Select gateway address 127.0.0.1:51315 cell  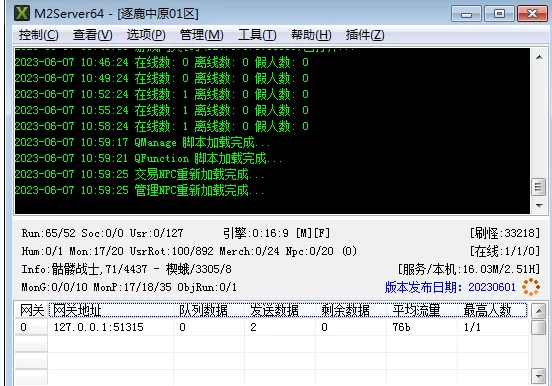coord(111,327)
